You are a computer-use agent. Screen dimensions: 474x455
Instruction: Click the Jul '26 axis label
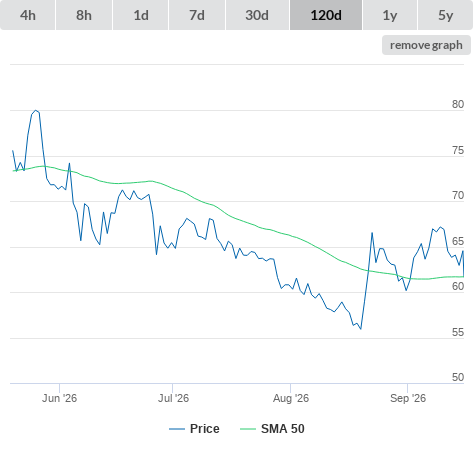[173, 398]
